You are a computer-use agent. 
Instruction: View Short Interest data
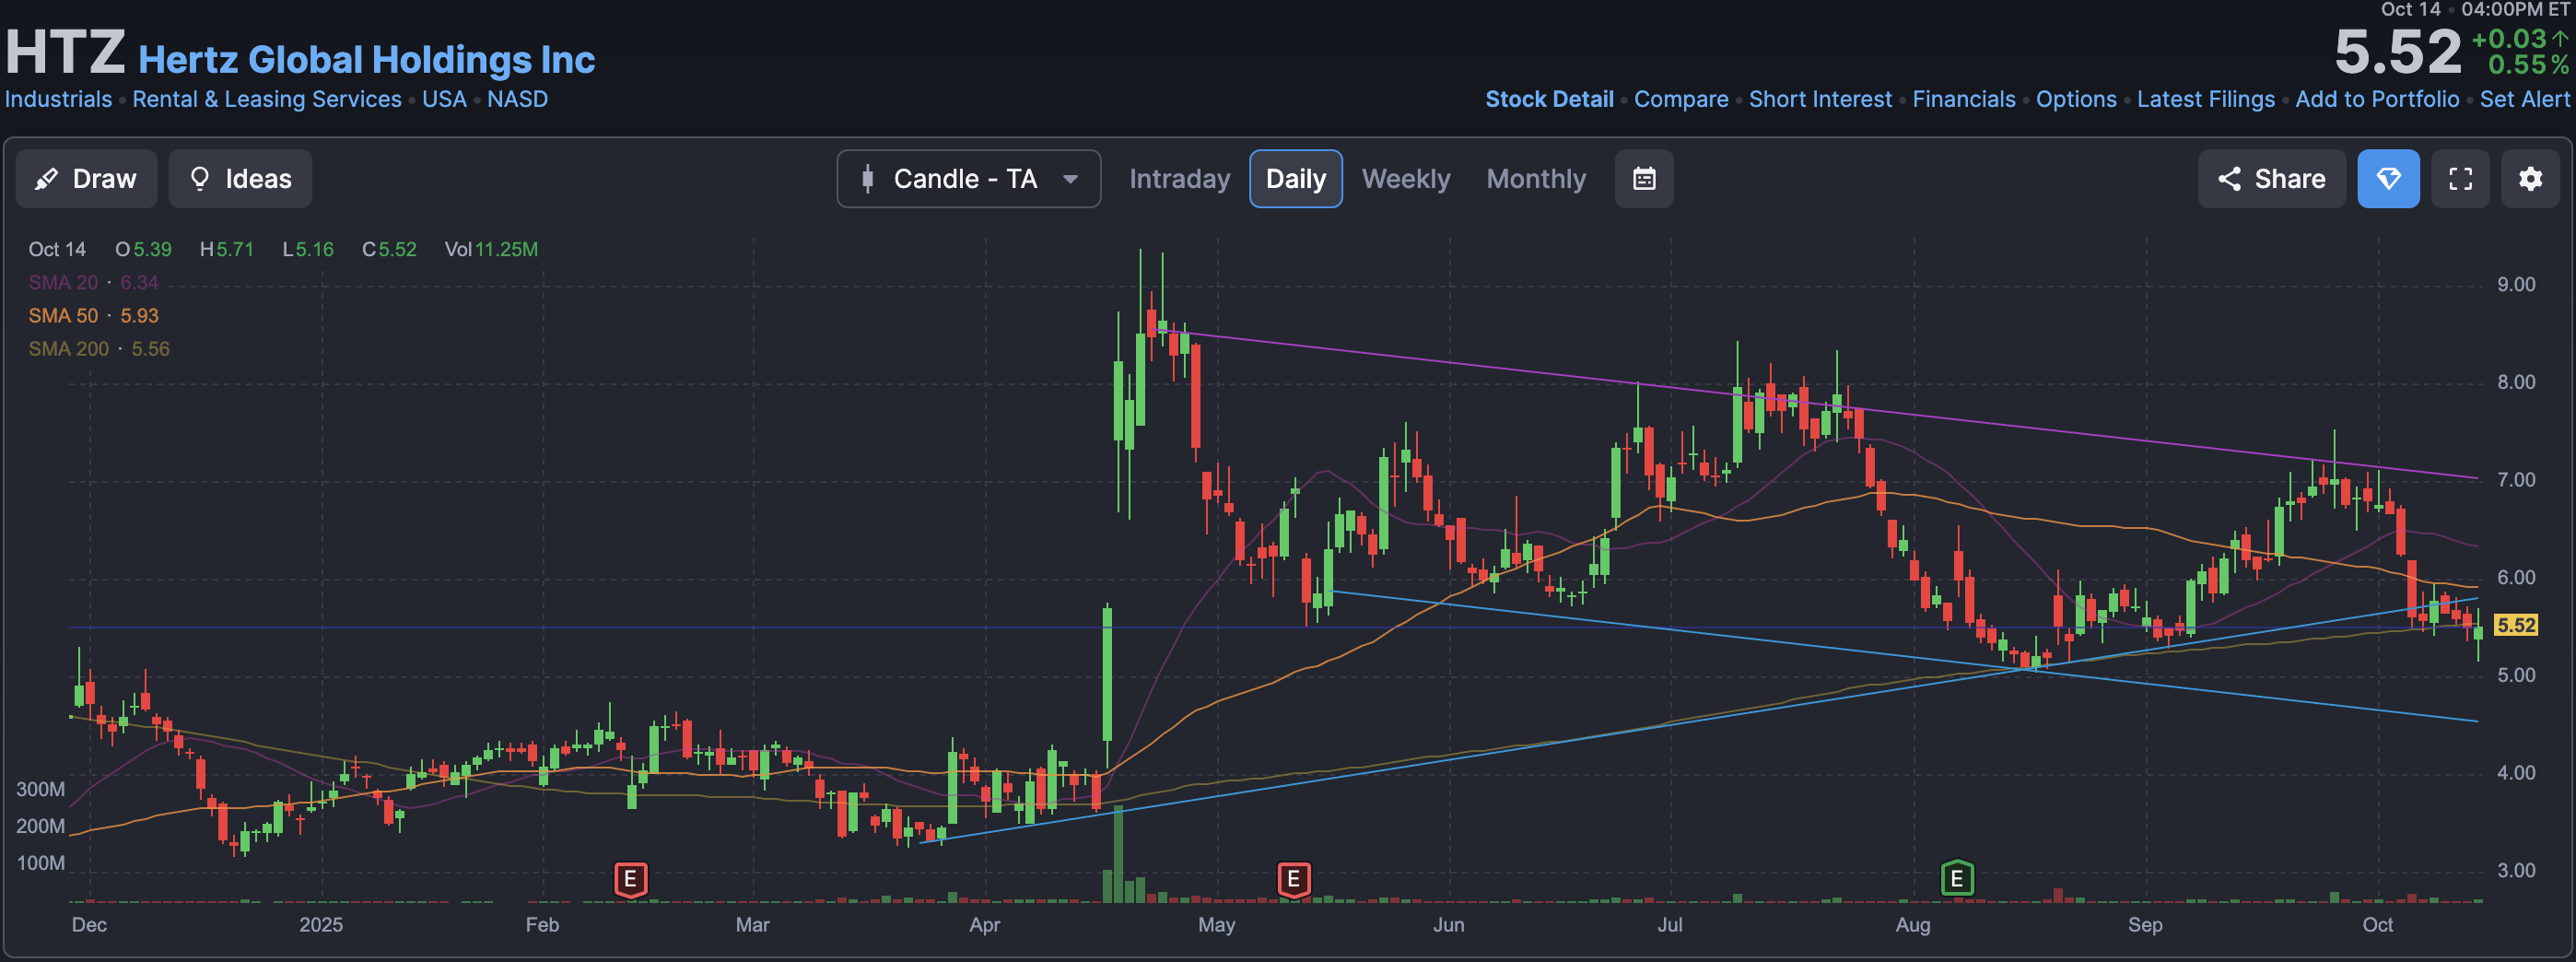pos(1820,99)
